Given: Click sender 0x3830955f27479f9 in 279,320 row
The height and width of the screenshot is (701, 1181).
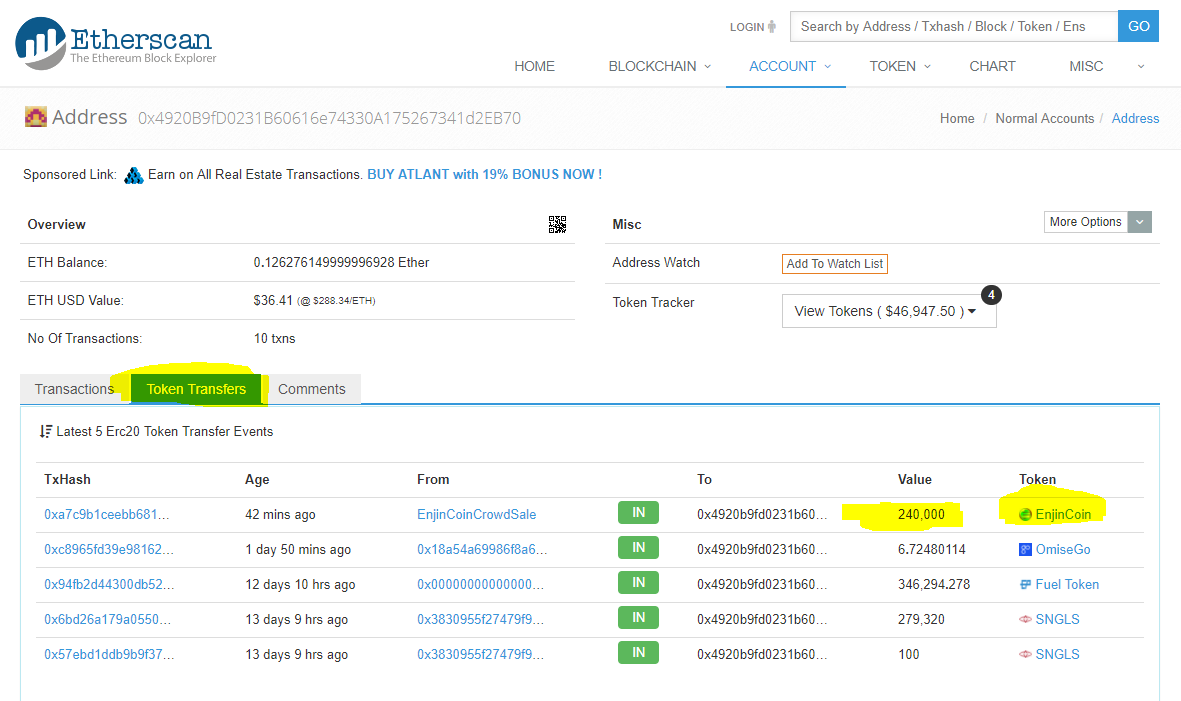Looking at the screenshot, I should click(480, 620).
